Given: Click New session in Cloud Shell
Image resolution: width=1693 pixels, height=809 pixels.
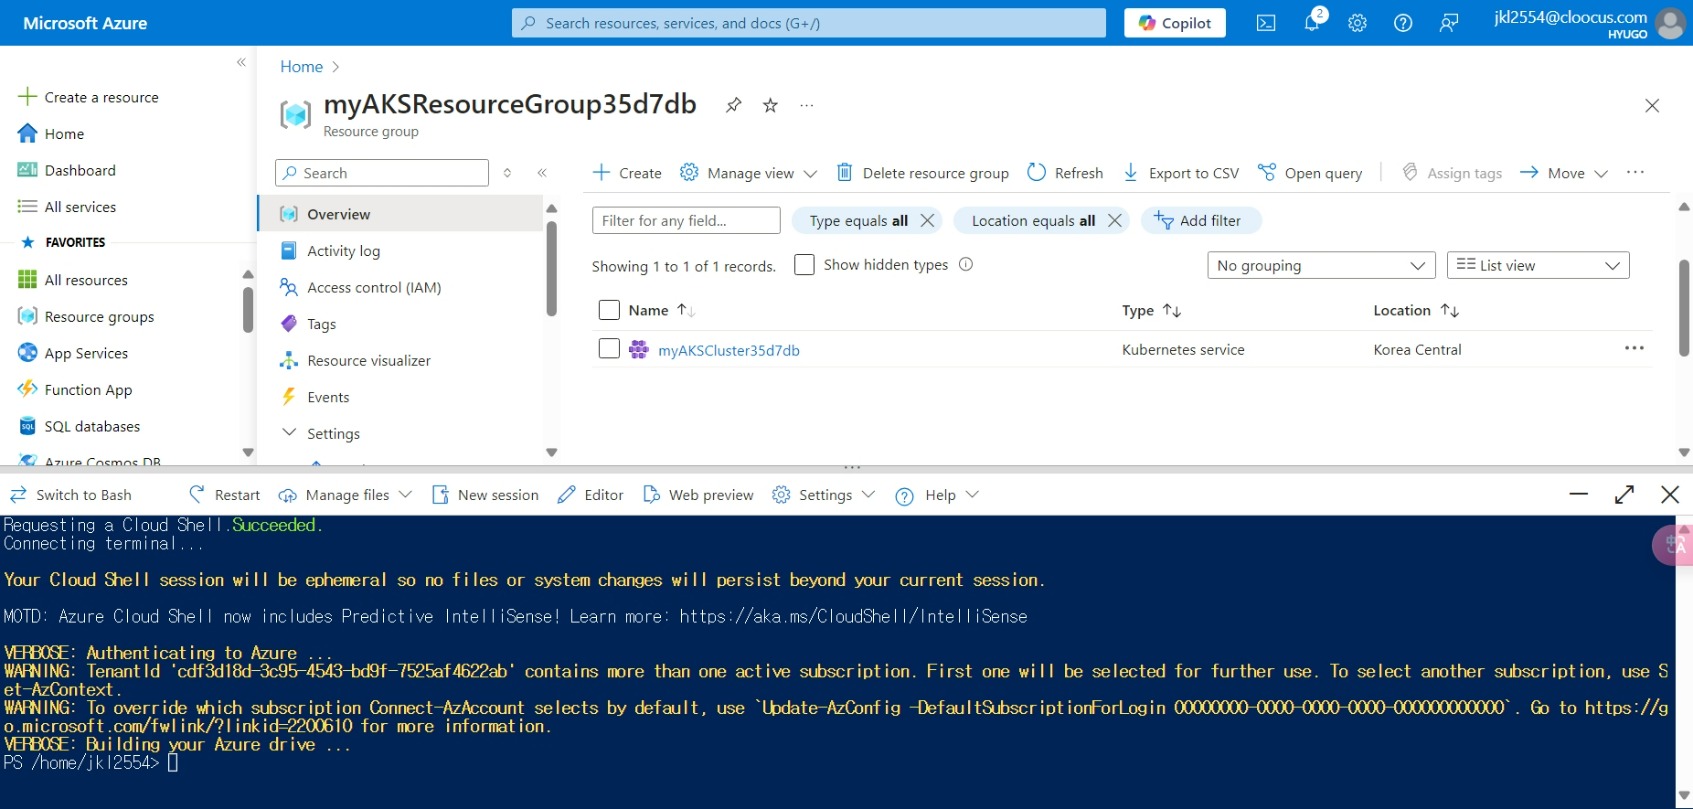Looking at the screenshot, I should pyautogui.click(x=485, y=494).
